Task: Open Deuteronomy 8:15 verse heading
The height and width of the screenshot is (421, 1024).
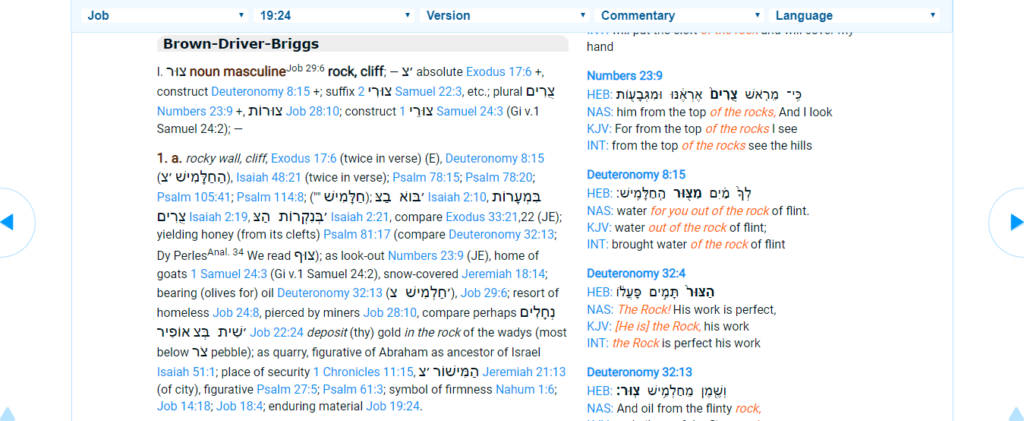Action: click(x=636, y=175)
